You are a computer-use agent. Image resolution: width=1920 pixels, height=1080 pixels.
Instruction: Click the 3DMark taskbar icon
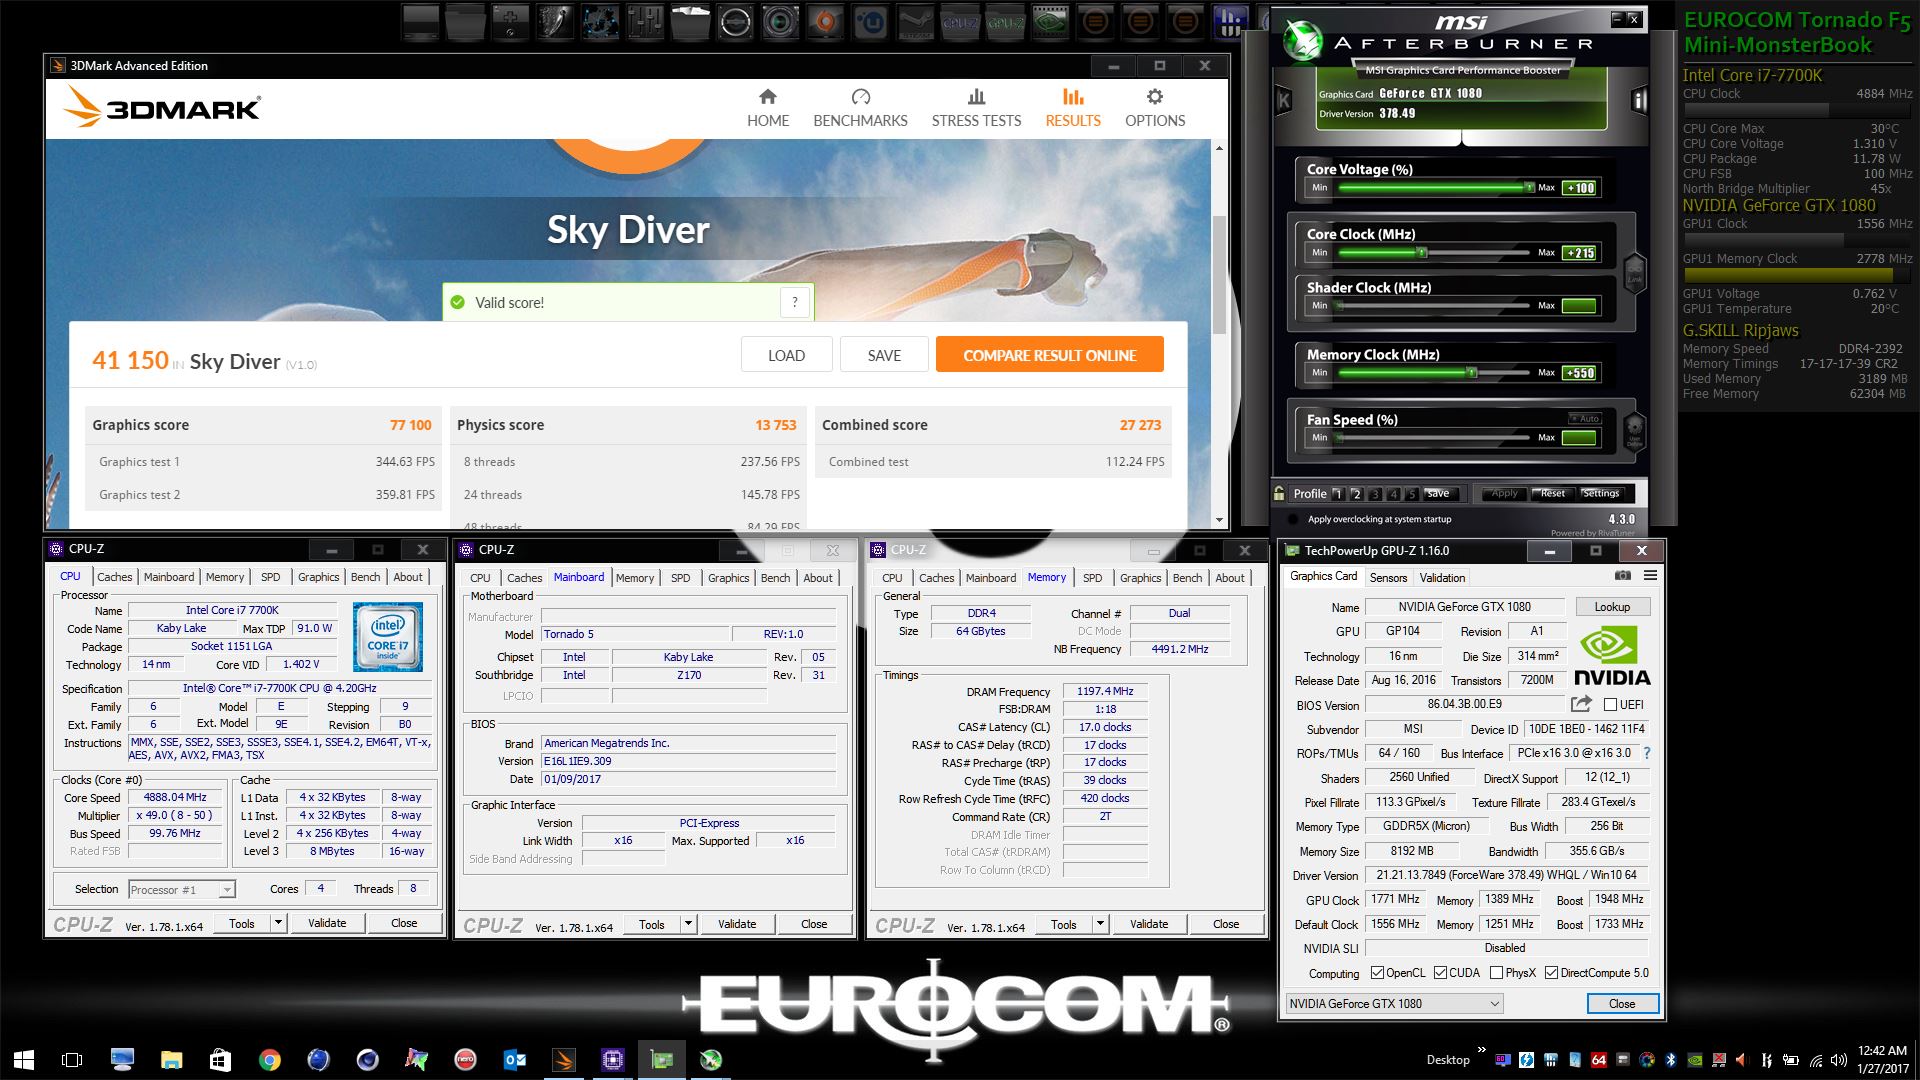[x=564, y=1060]
